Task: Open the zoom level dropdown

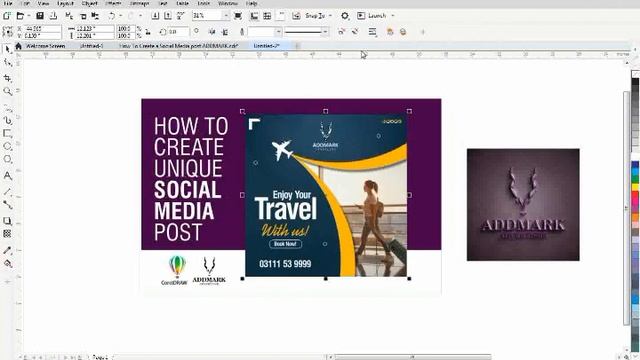Action: pos(226,16)
